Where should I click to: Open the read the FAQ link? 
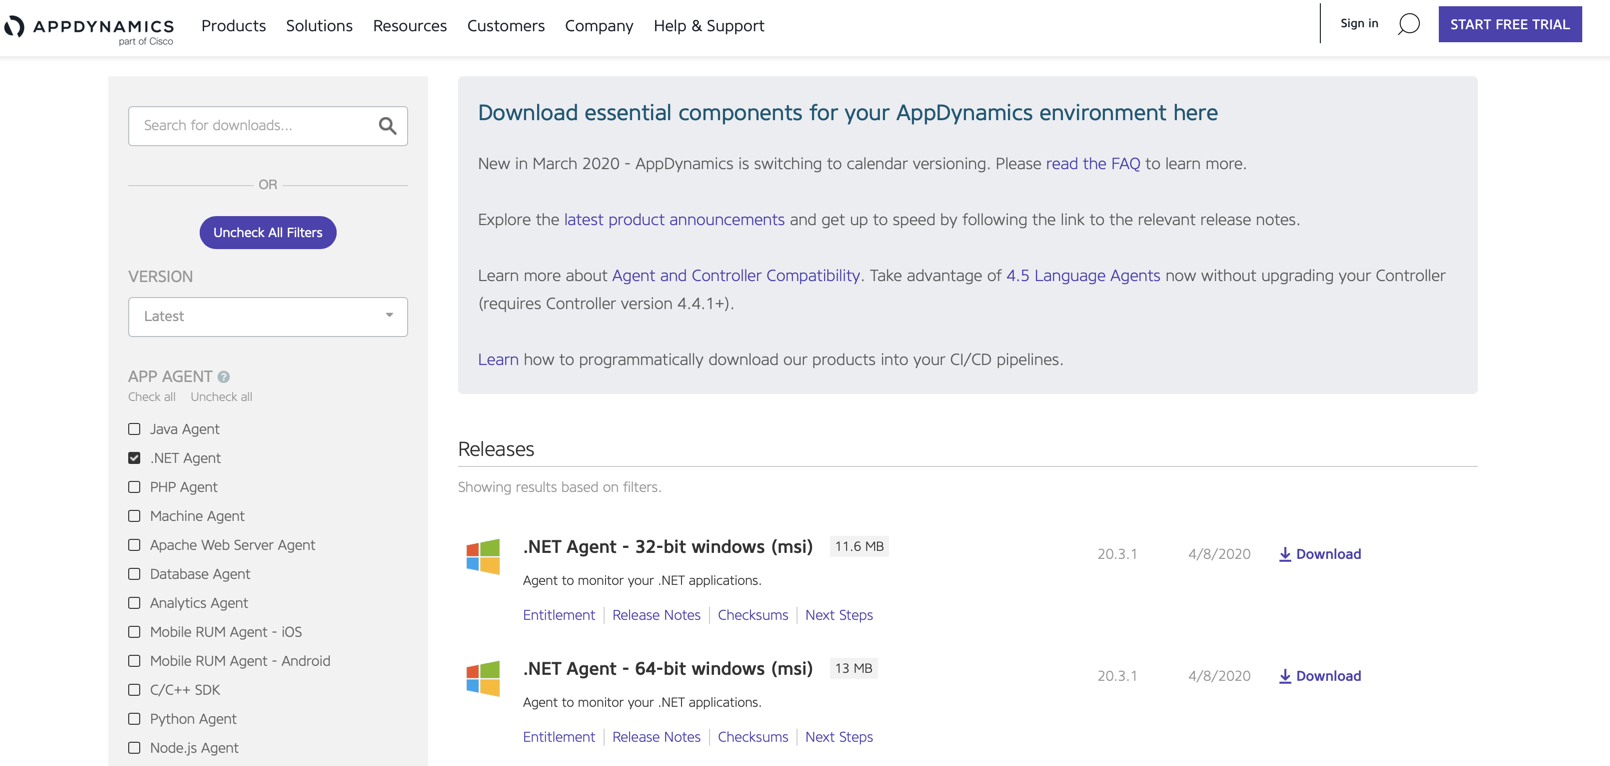point(1092,164)
